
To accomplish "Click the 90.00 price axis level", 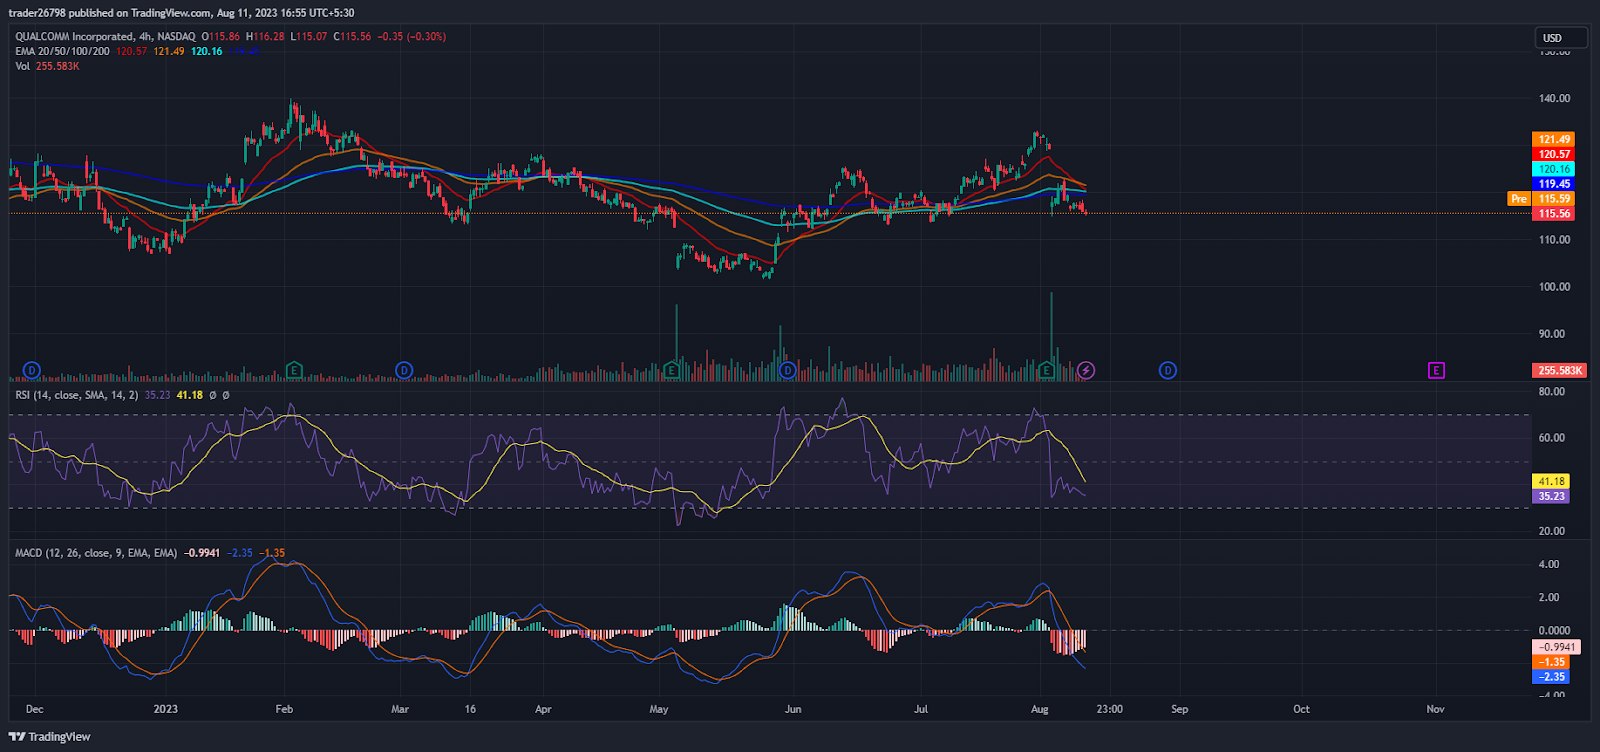I will click(x=1551, y=334).
